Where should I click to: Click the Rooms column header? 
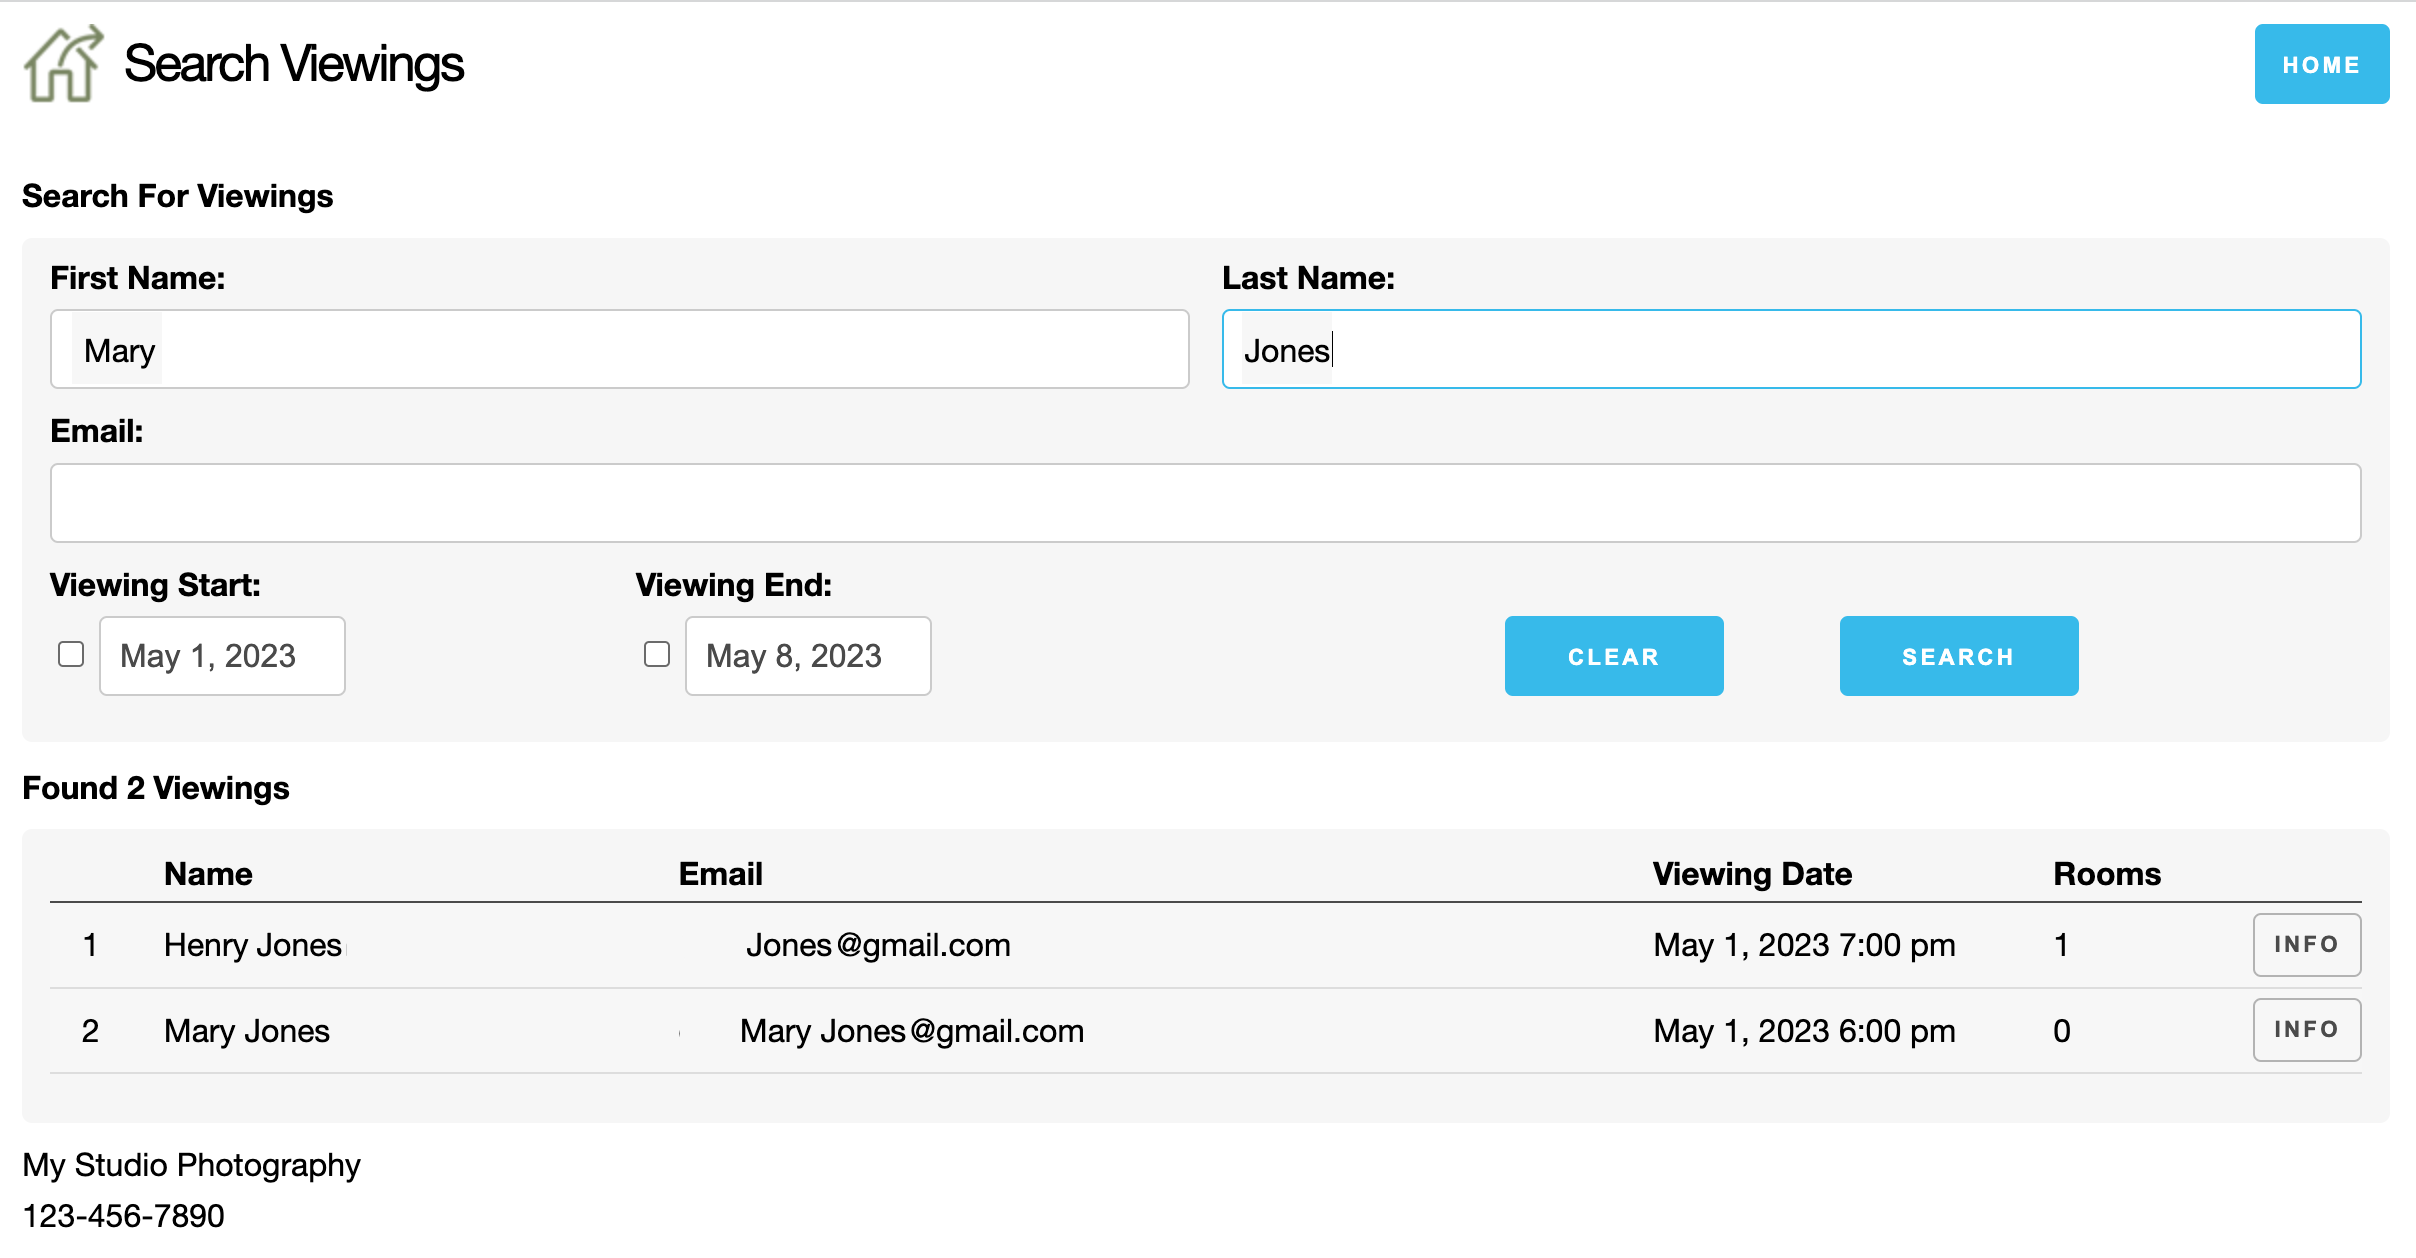tap(2106, 874)
